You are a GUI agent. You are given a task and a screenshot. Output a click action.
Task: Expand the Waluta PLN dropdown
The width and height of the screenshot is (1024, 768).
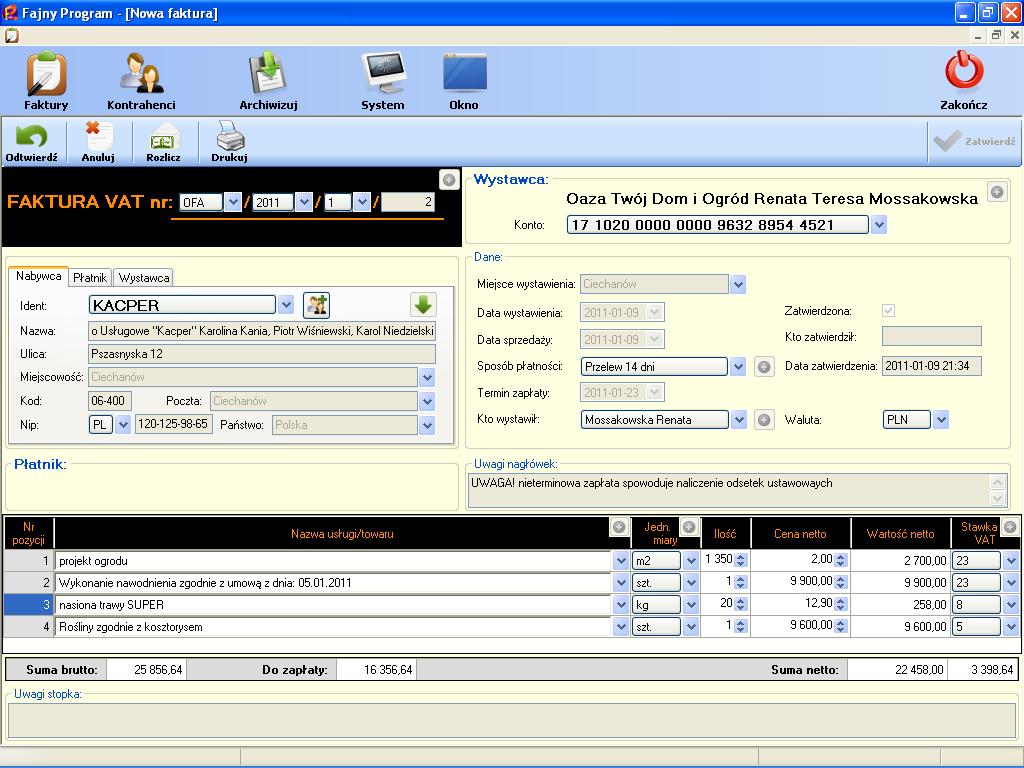click(x=941, y=420)
